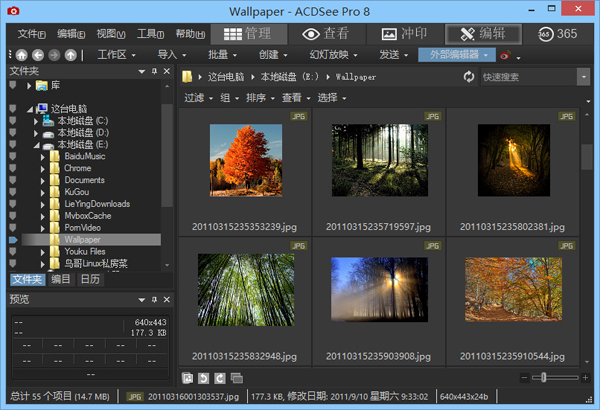Select thumbnail 20110315235353239.jpg with red tree
Viewport: 600px width, 410px height.
point(245,160)
